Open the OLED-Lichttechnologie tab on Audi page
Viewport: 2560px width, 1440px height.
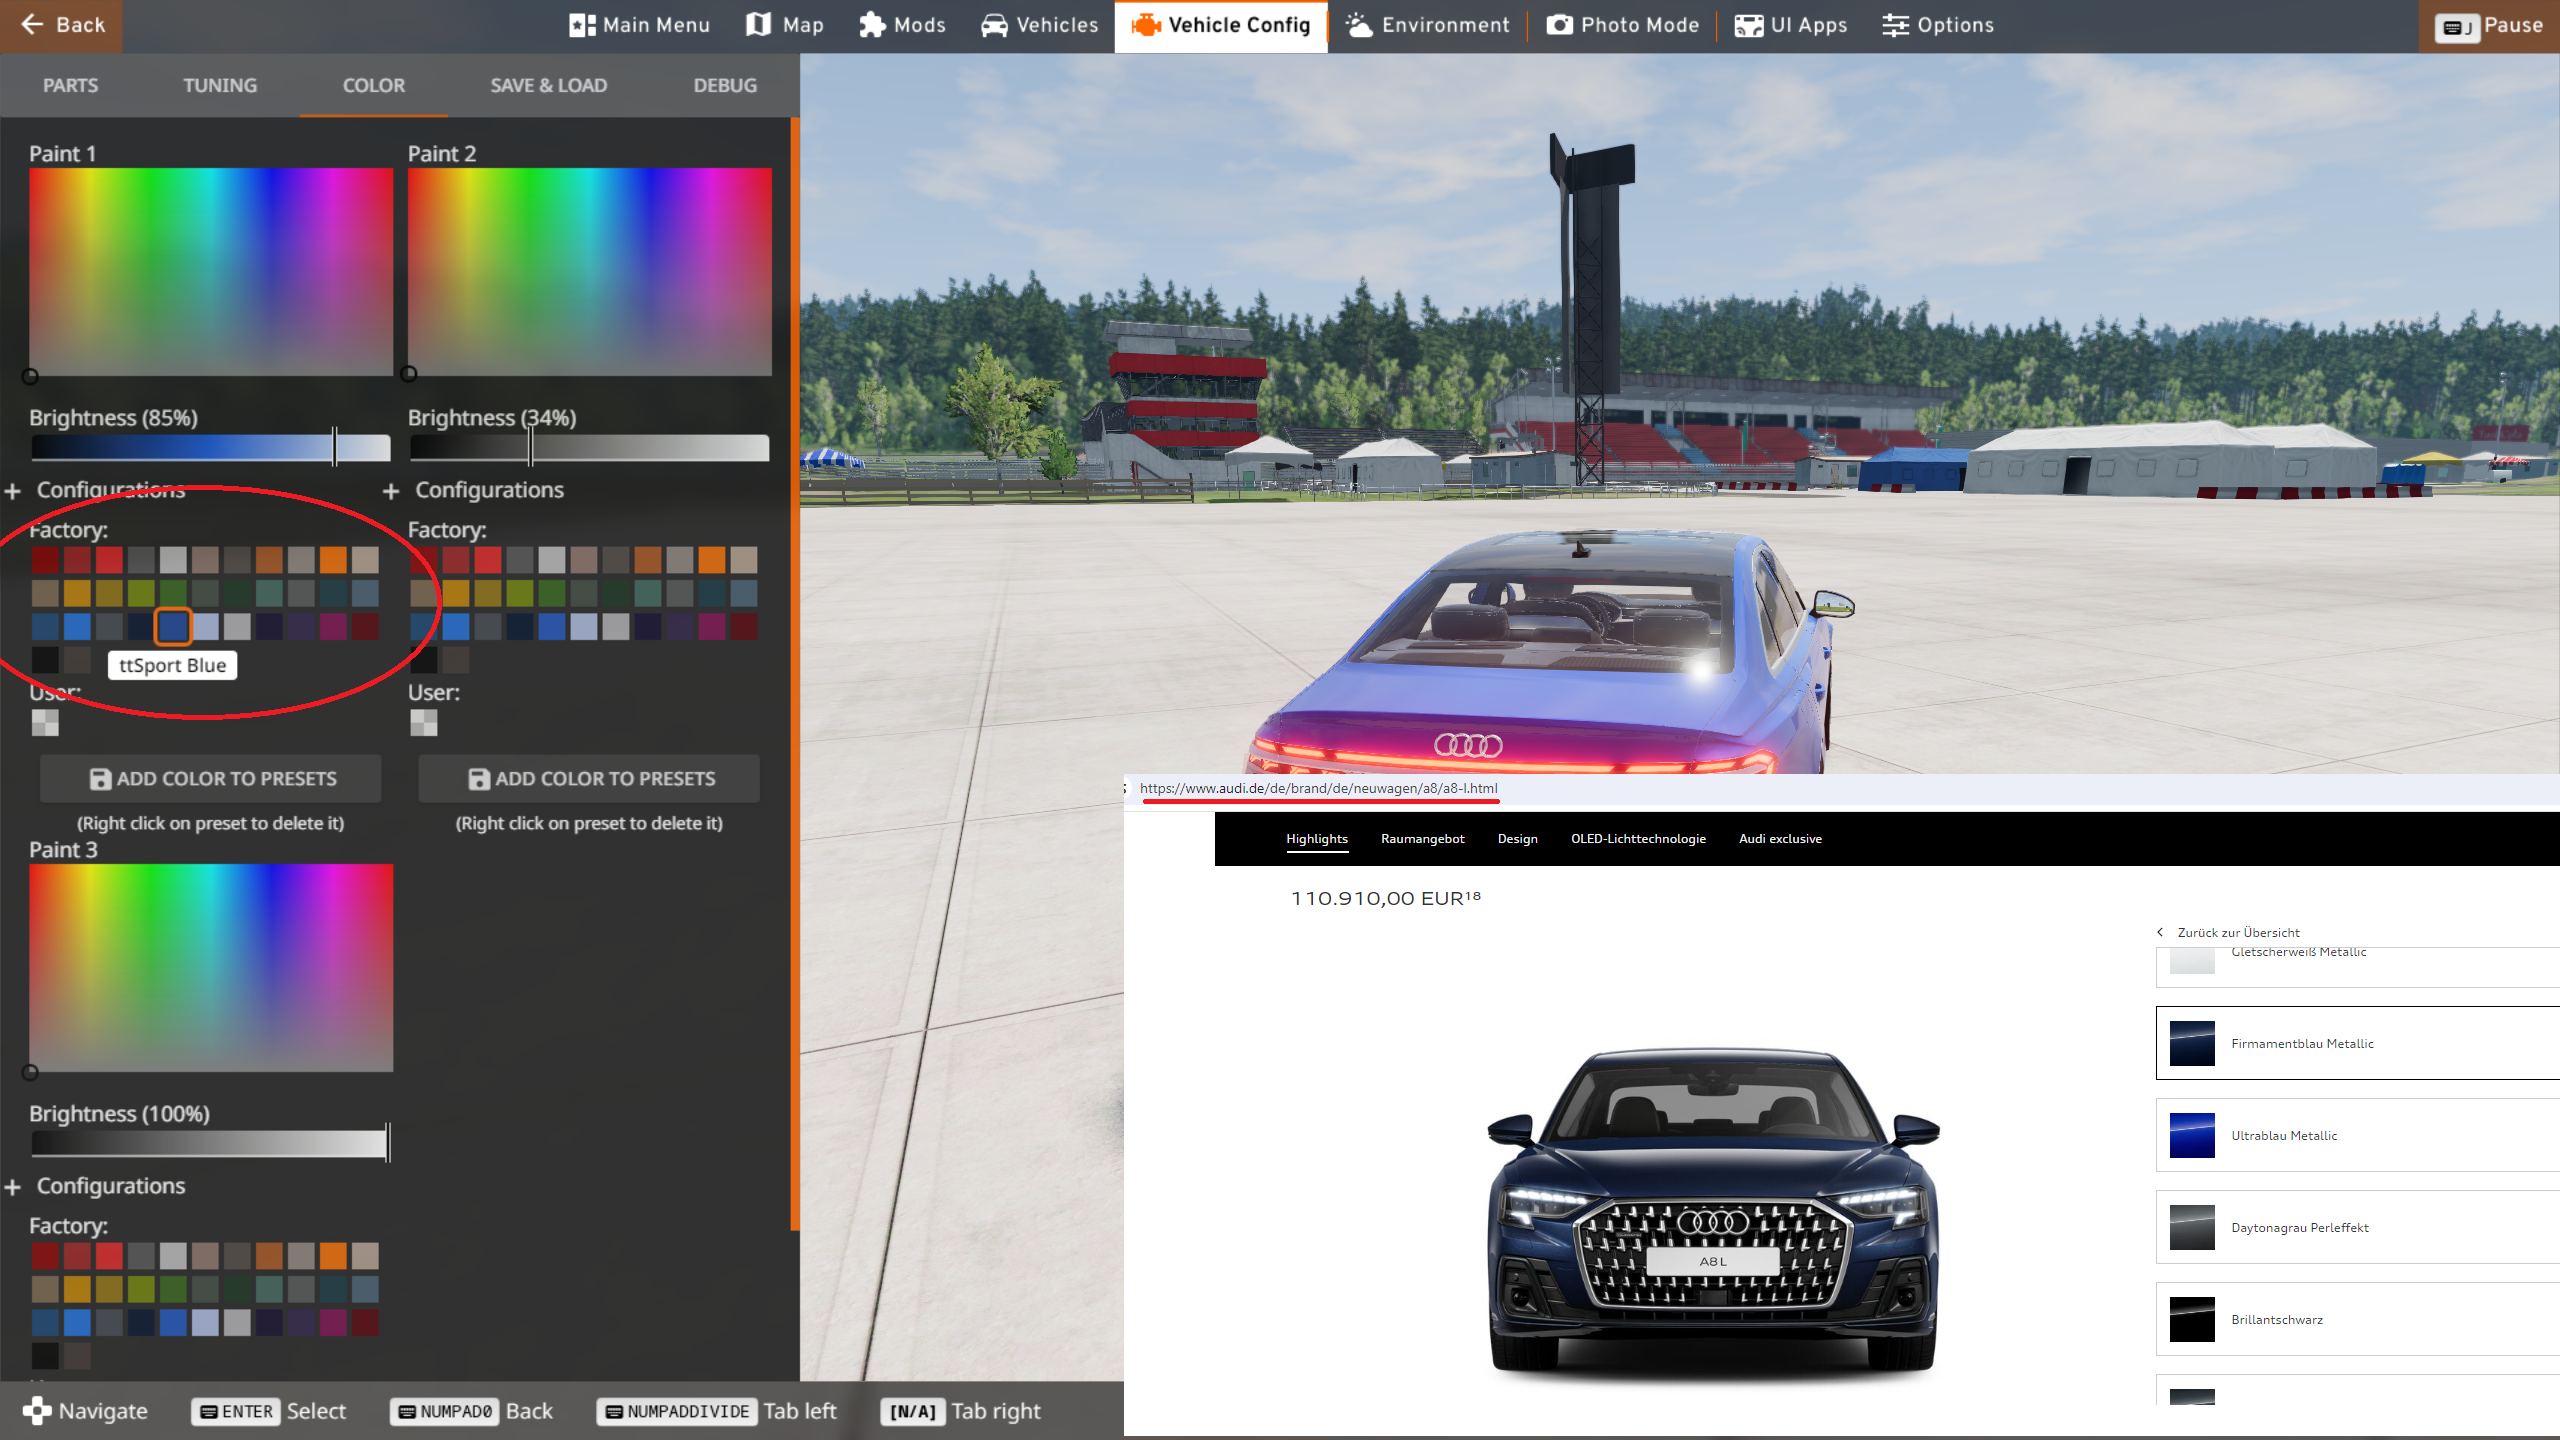coord(1638,839)
